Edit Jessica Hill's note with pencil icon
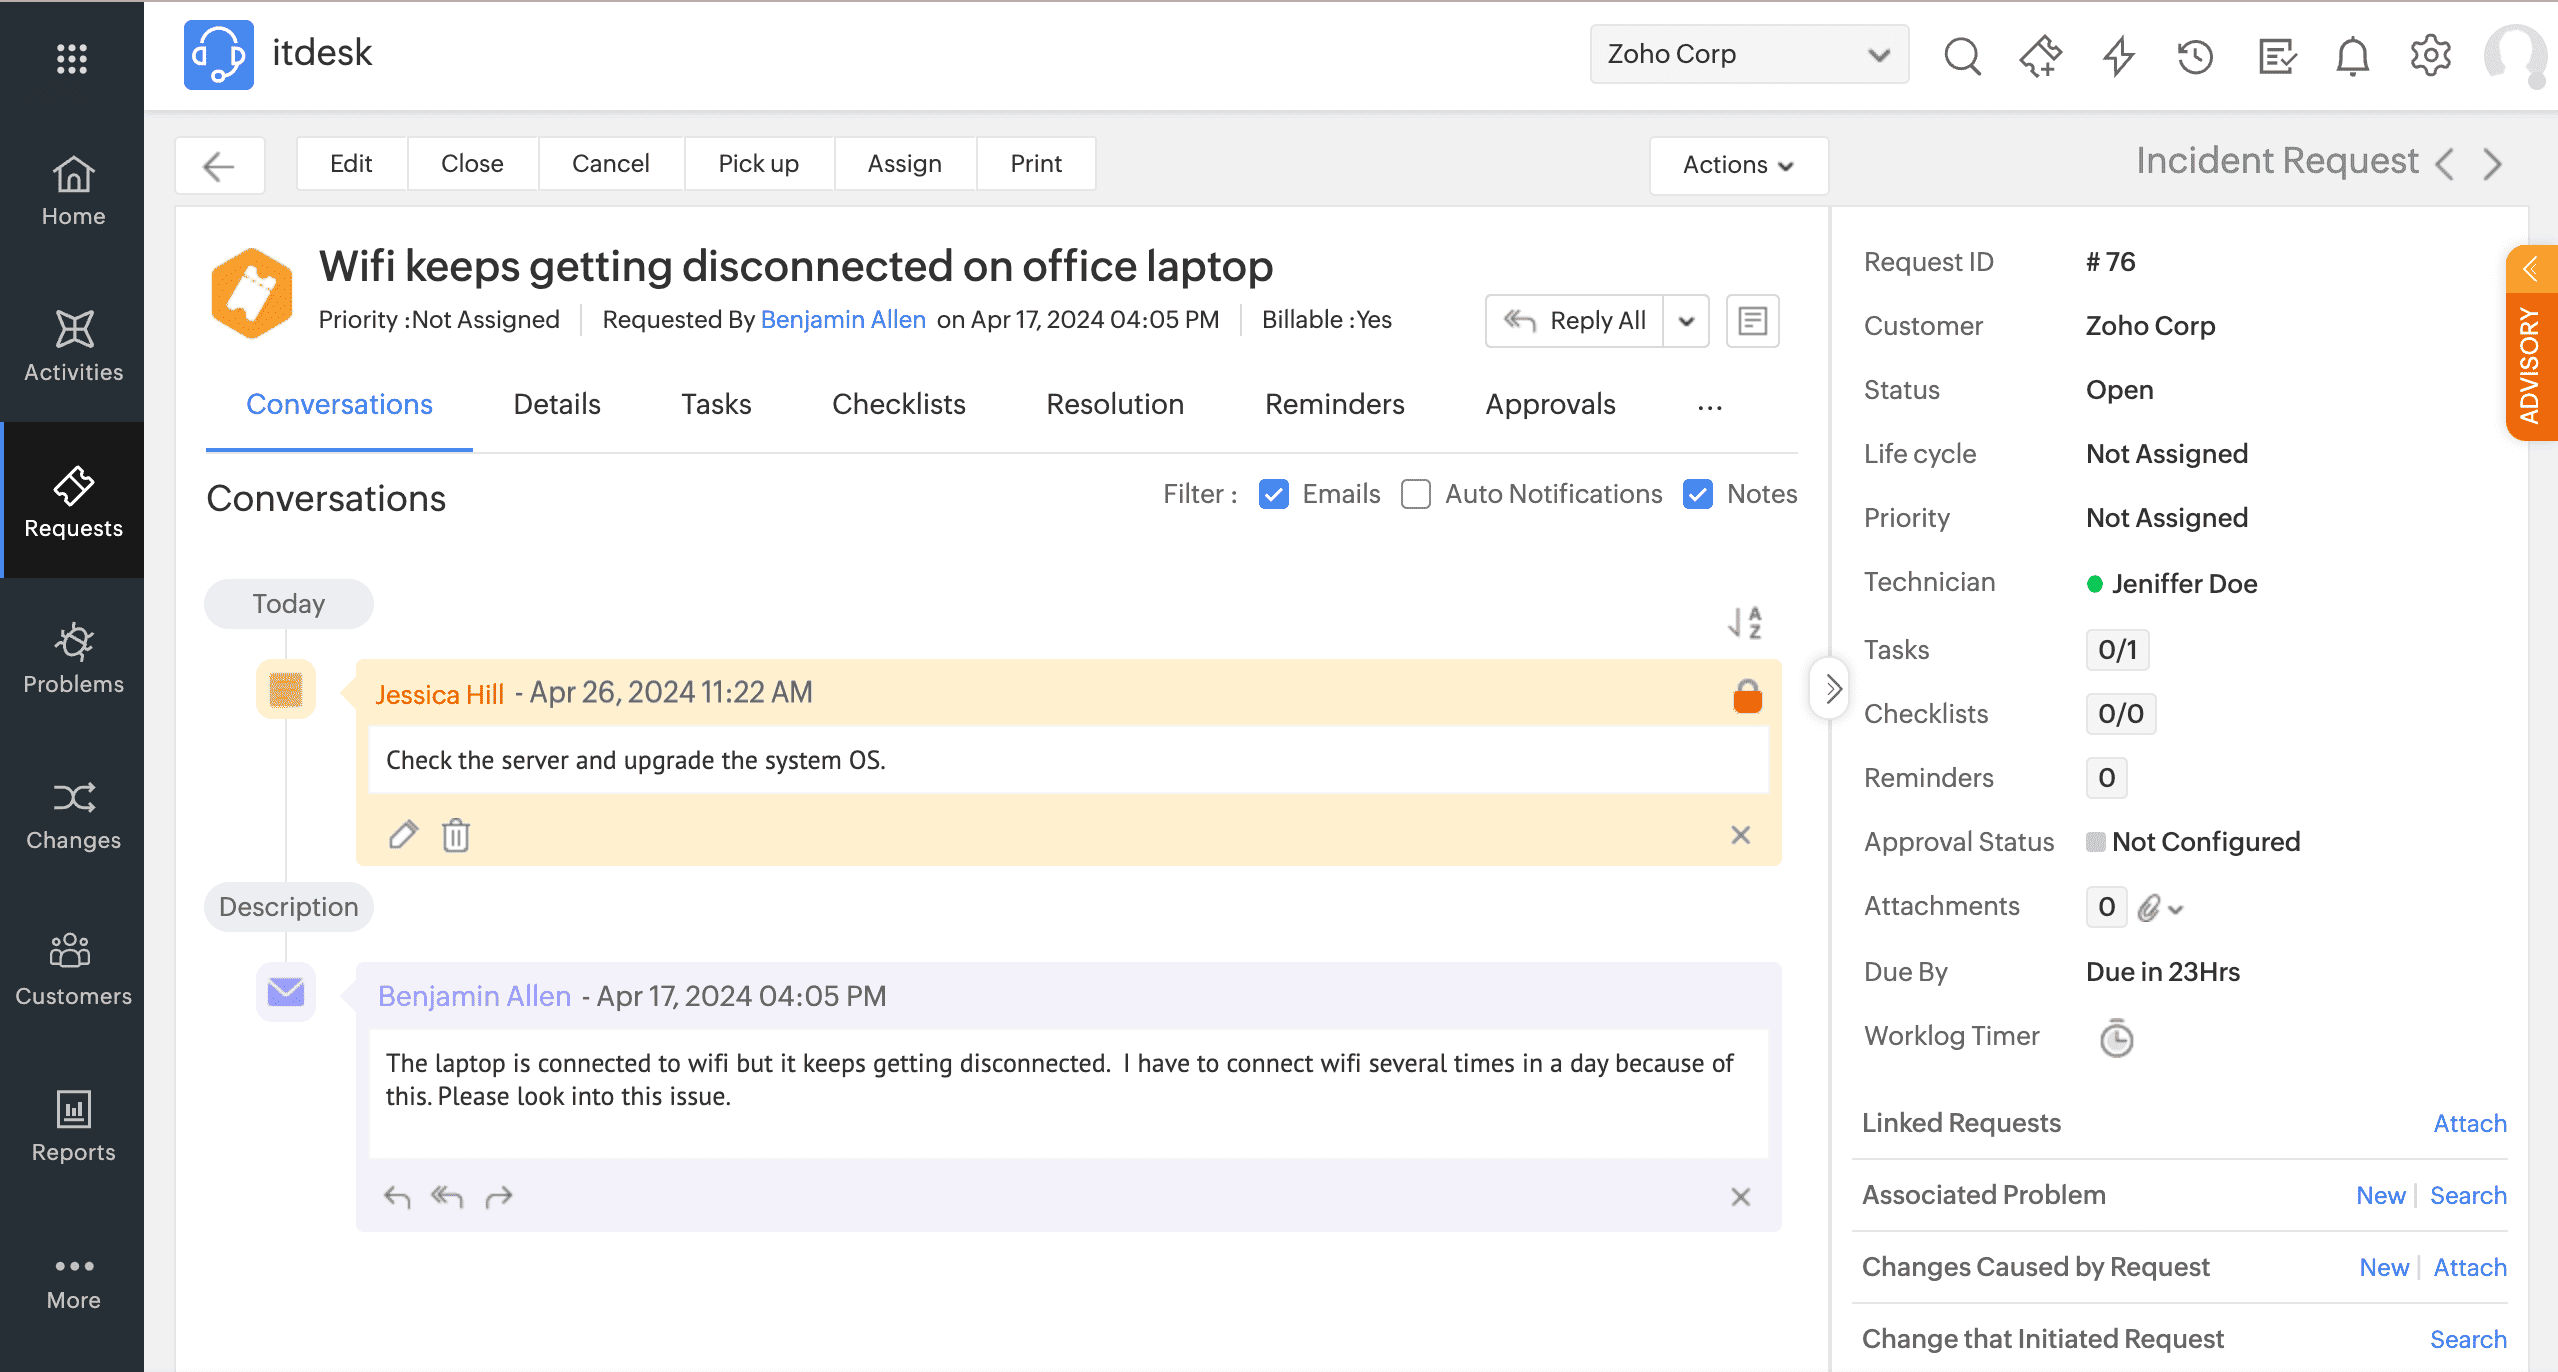This screenshot has height=1372, width=2558. tap(403, 834)
